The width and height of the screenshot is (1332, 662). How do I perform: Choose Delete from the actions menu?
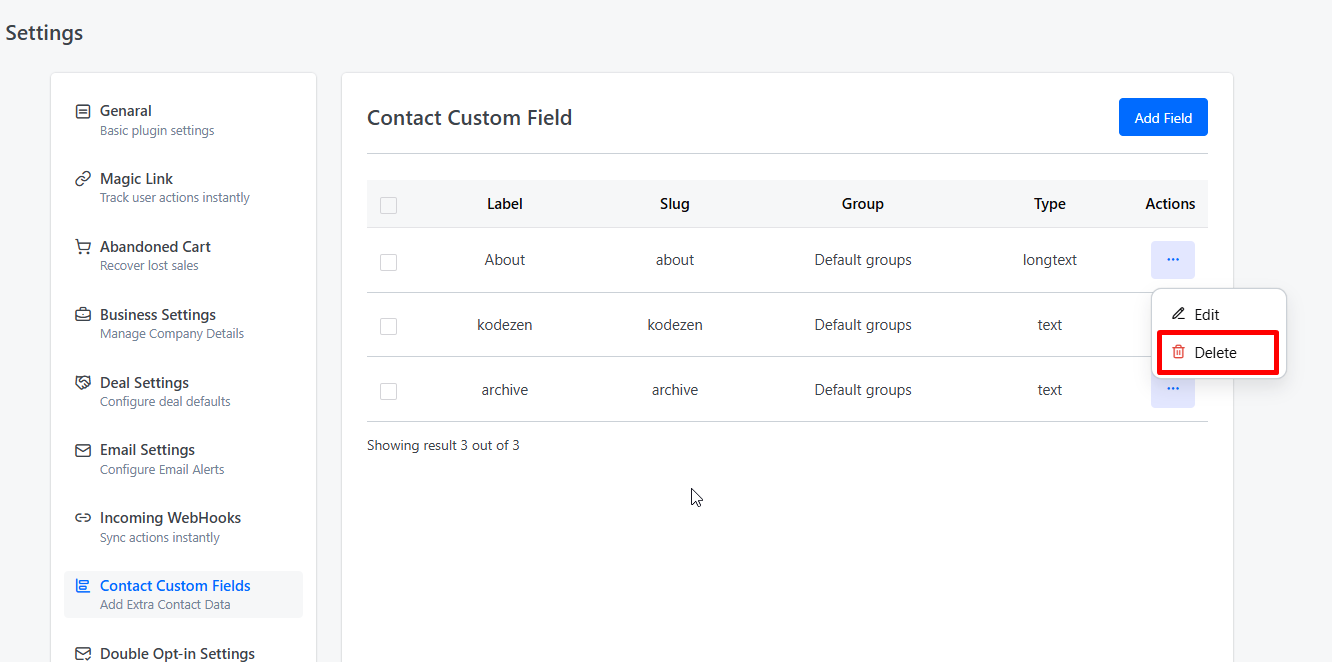(x=1219, y=352)
